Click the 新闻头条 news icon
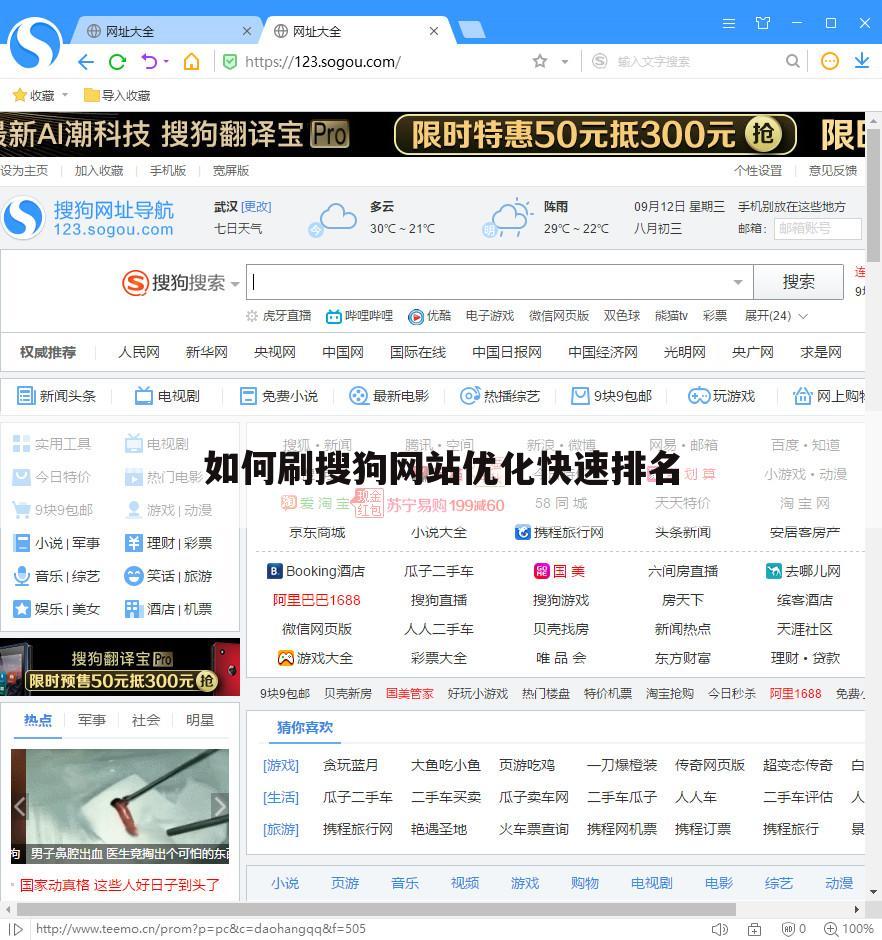Screen dimensions: 882x940 click(x=24, y=396)
